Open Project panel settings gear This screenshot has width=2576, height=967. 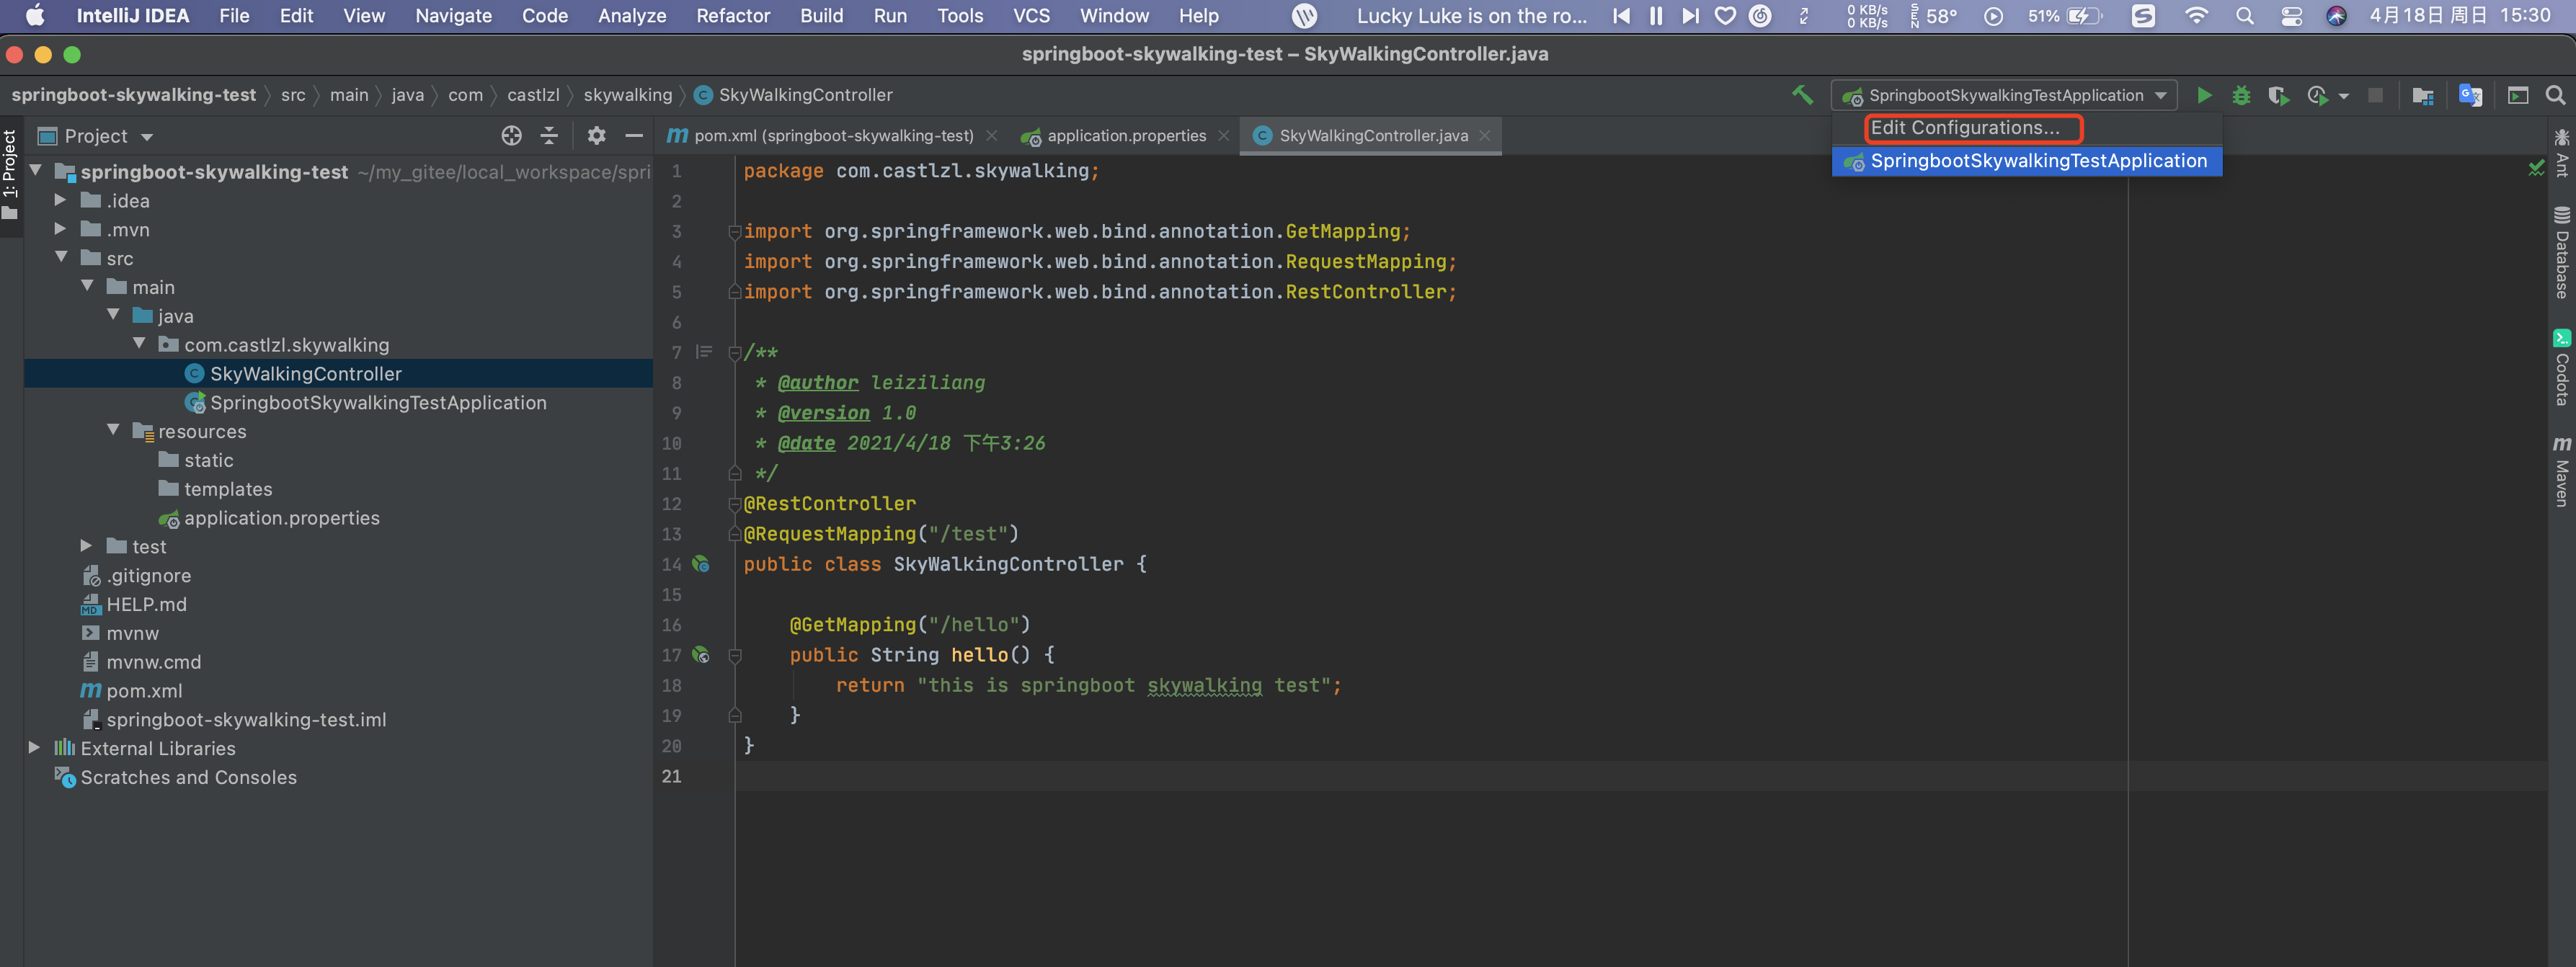click(596, 136)
